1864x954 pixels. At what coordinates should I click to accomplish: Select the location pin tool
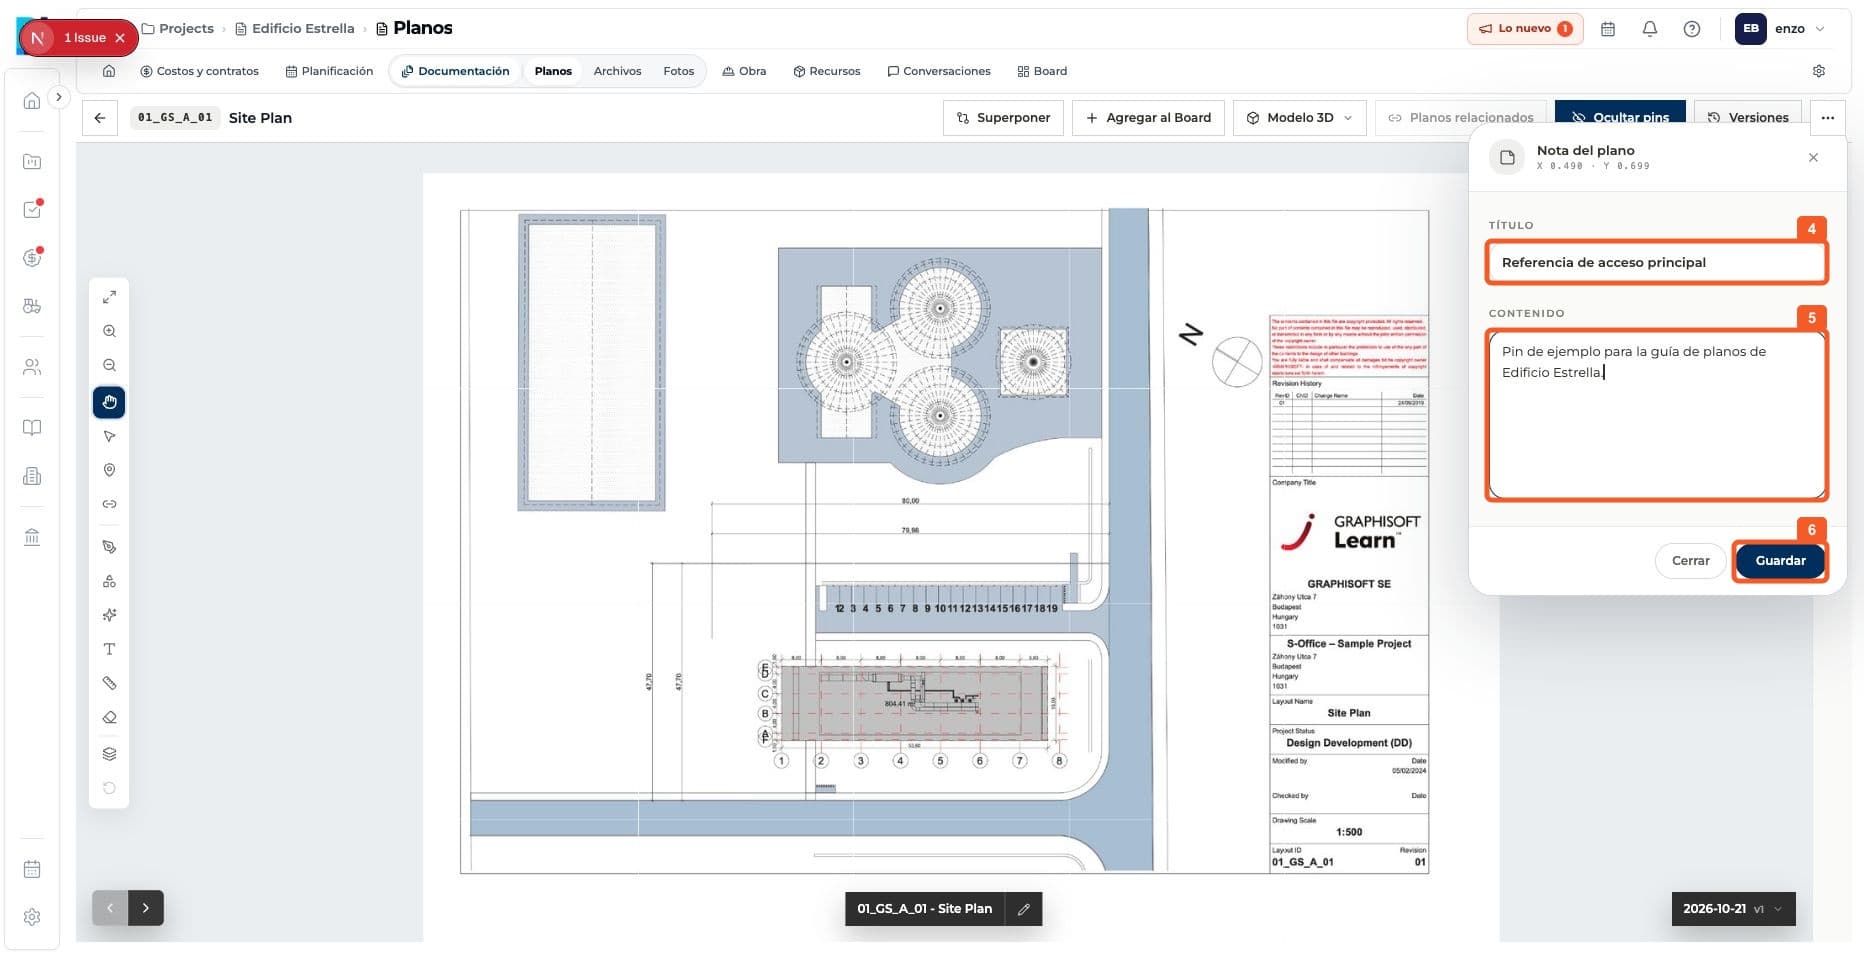pyautogui.click(x=109, y=470)
